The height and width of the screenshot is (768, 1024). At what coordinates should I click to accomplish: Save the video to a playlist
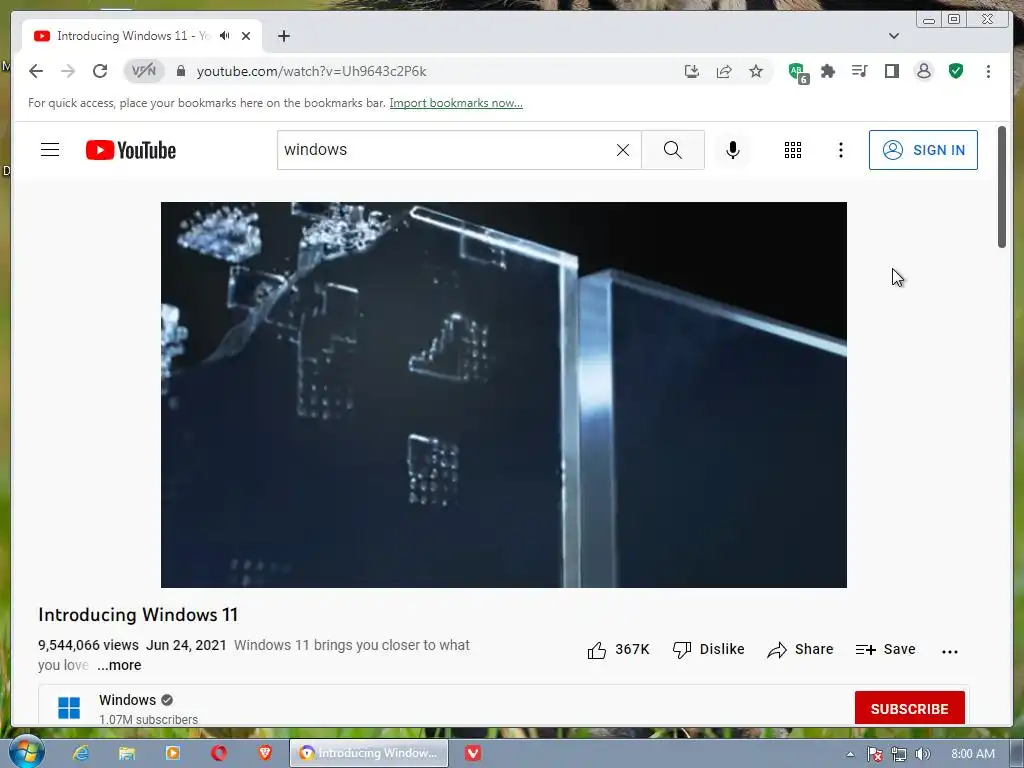(886, 650)
